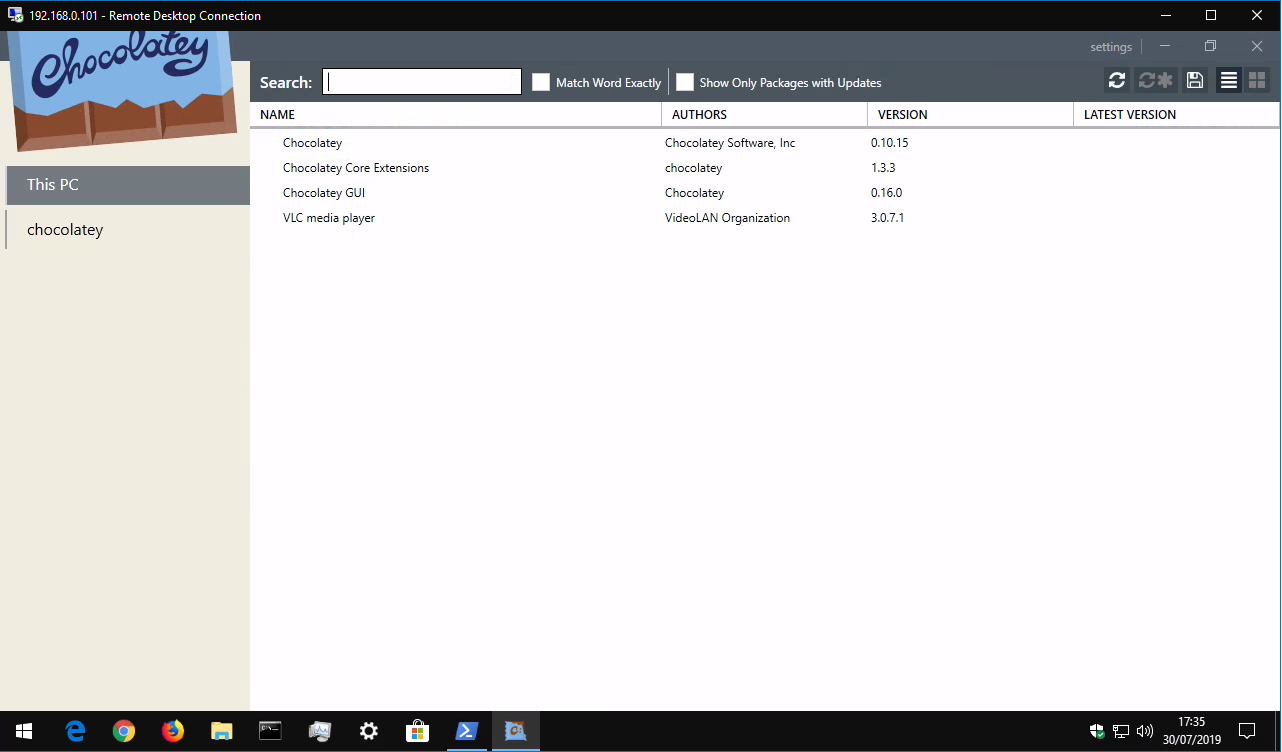This screenshot has height=752, width=1282.
Task: Open the Action Center notifications icon
Action: [x=1247, y=731]
